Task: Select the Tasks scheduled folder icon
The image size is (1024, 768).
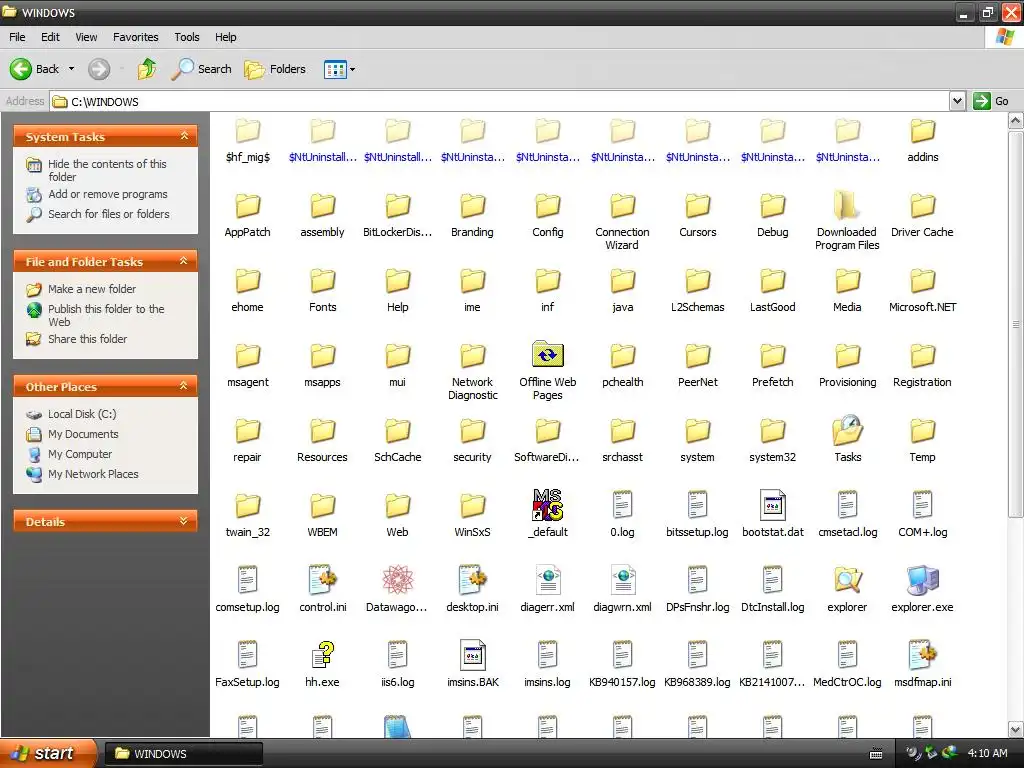Action: pyautogui.click(x=847, y=439)
